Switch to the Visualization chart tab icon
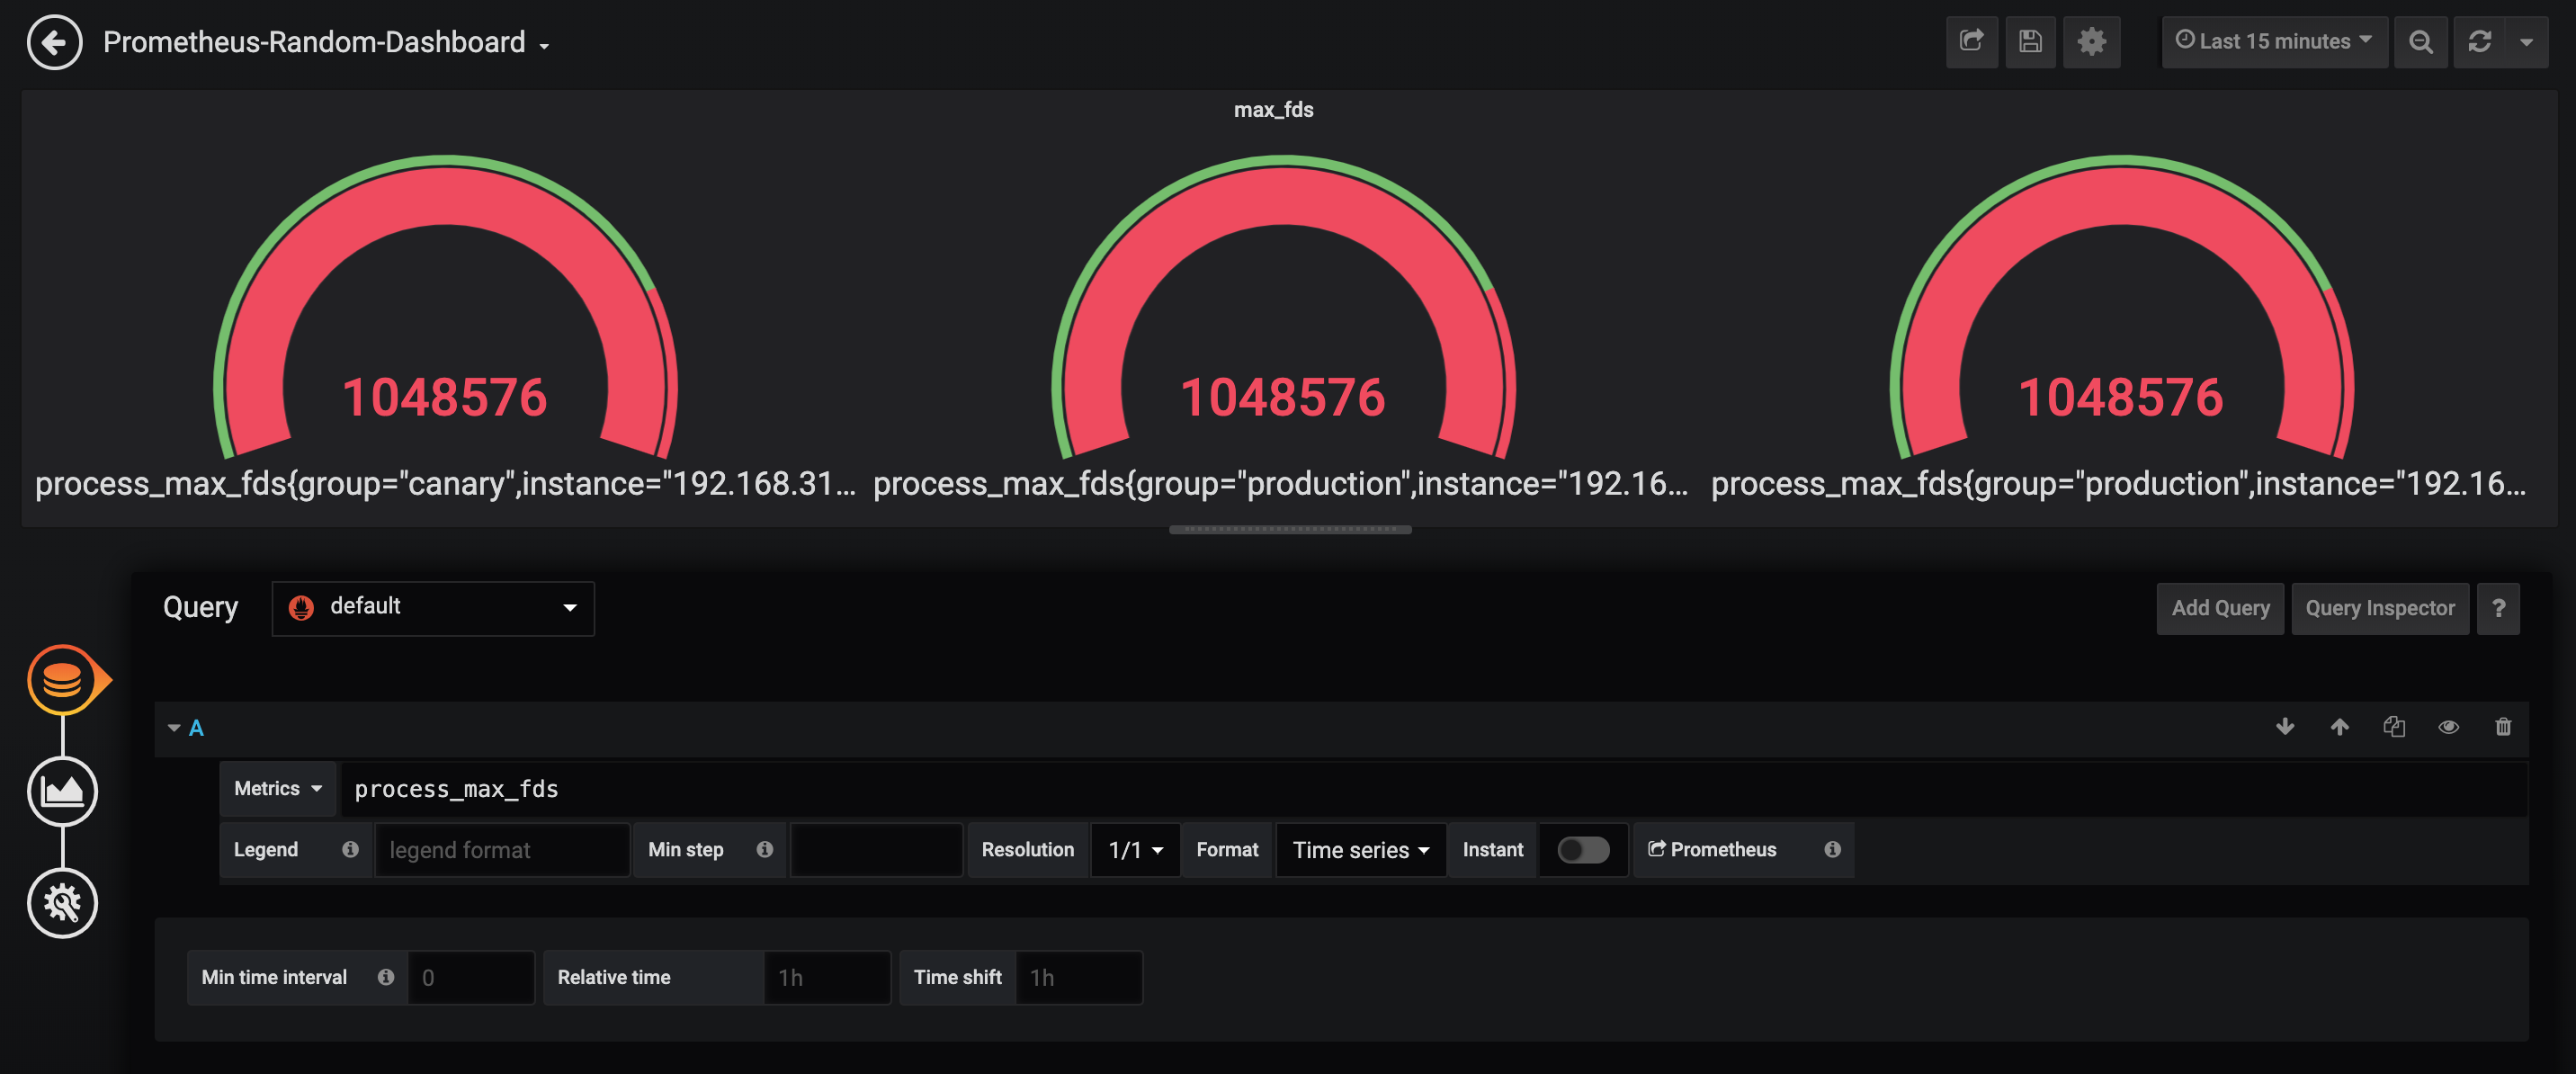2576x1074 pixels. tap(63, 792)
